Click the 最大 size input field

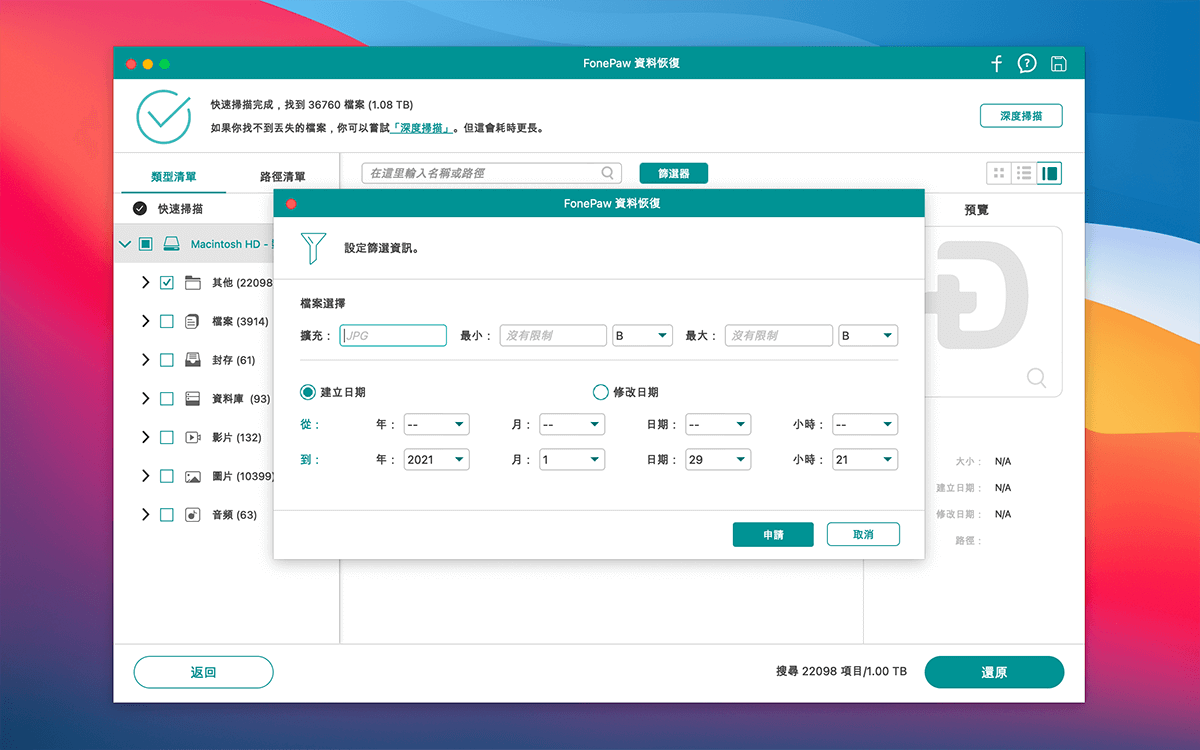tap(779, 336)
